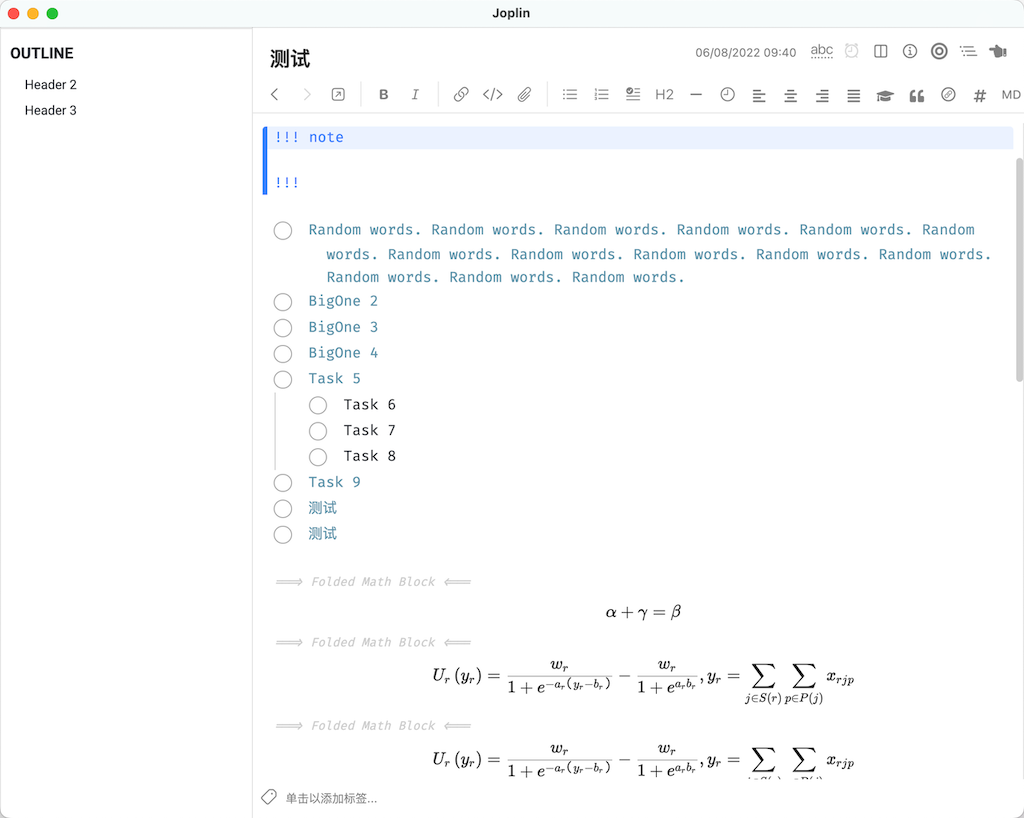Align text right
Image resolution: width=1024 pixels, height=818 pixels.
pyautogui.click(x=822, y=96)
